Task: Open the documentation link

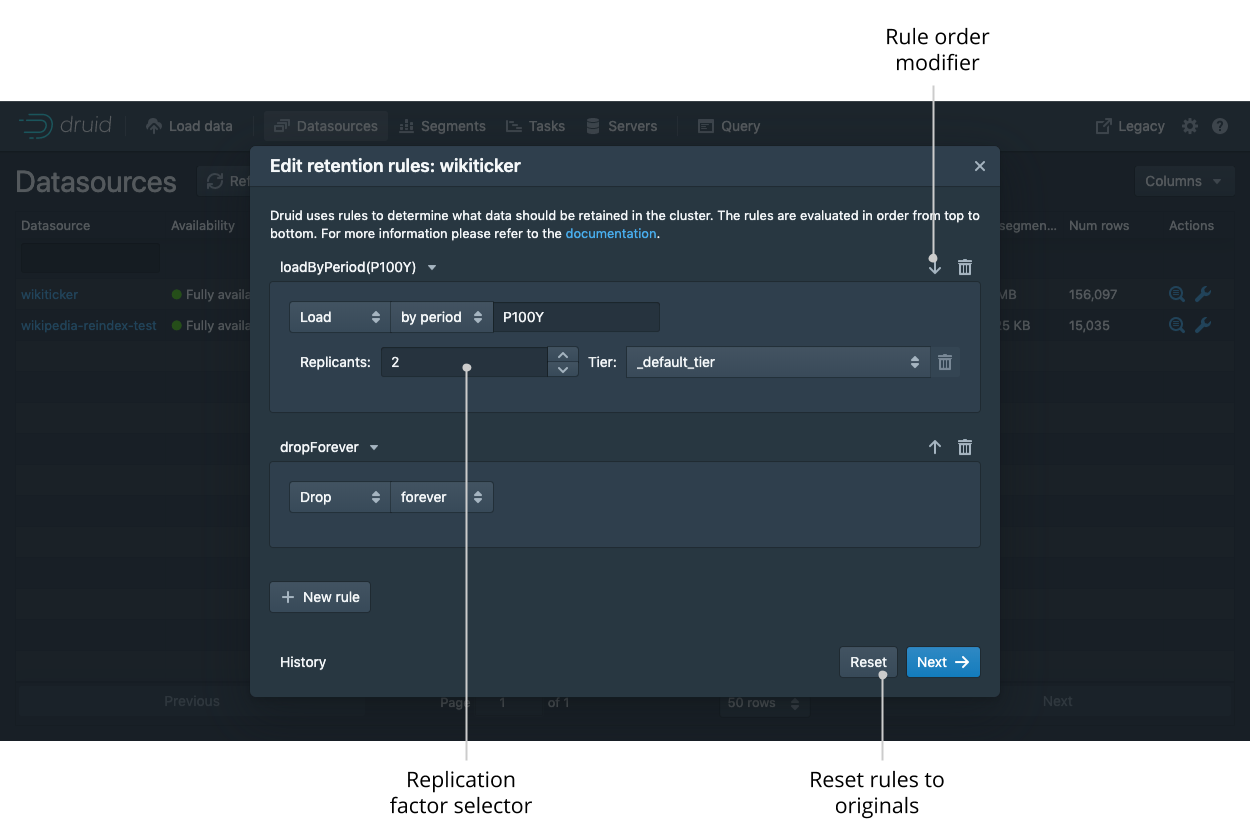Action: (611, 234)
